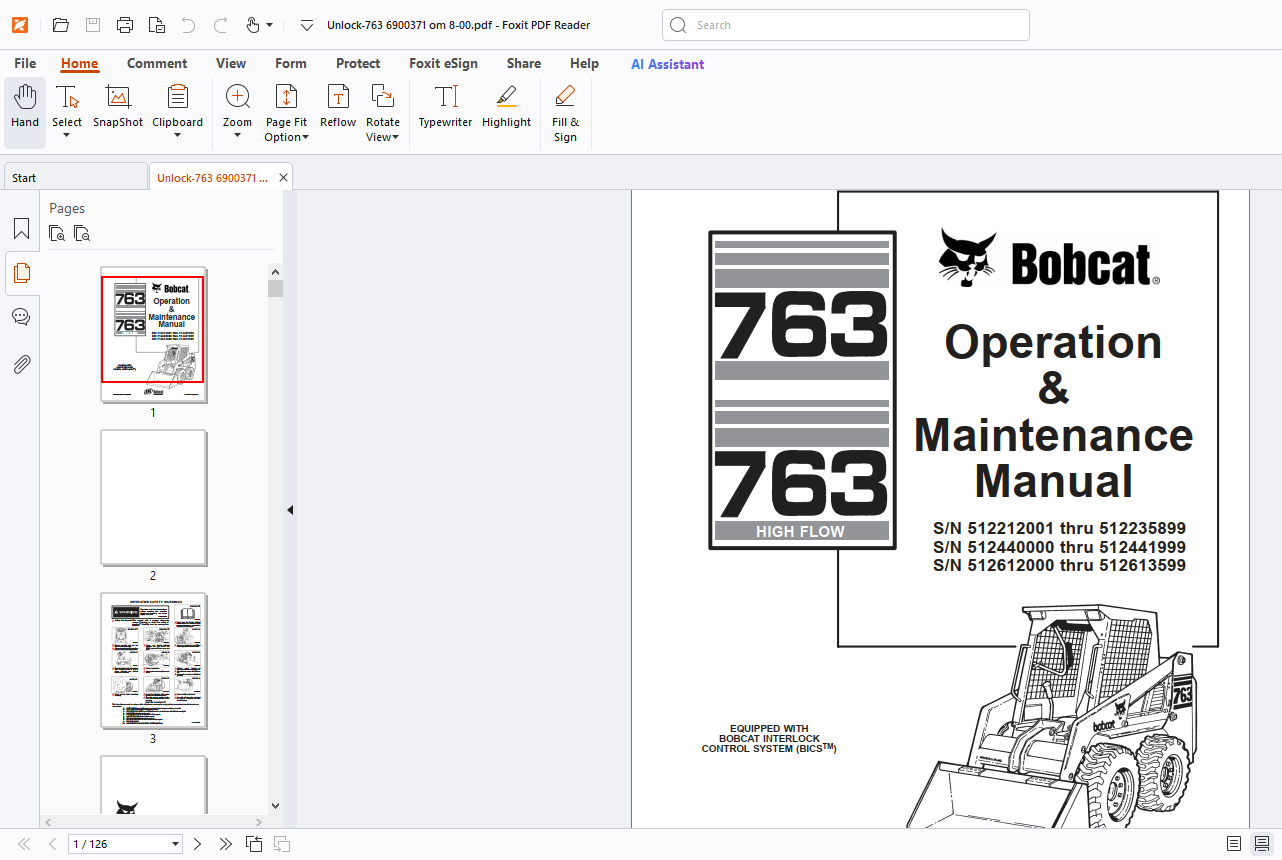Open the Share tab
1282x860 pixels.
tap(524, 63)
